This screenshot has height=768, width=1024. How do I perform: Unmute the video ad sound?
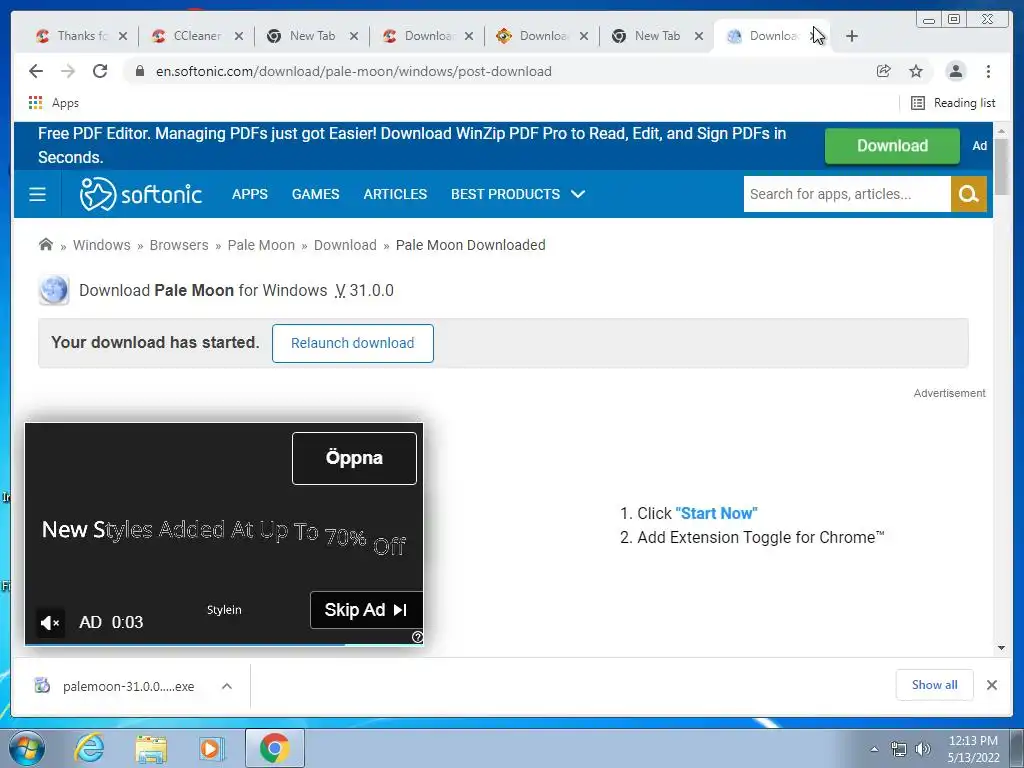click(x=50, y=622)
